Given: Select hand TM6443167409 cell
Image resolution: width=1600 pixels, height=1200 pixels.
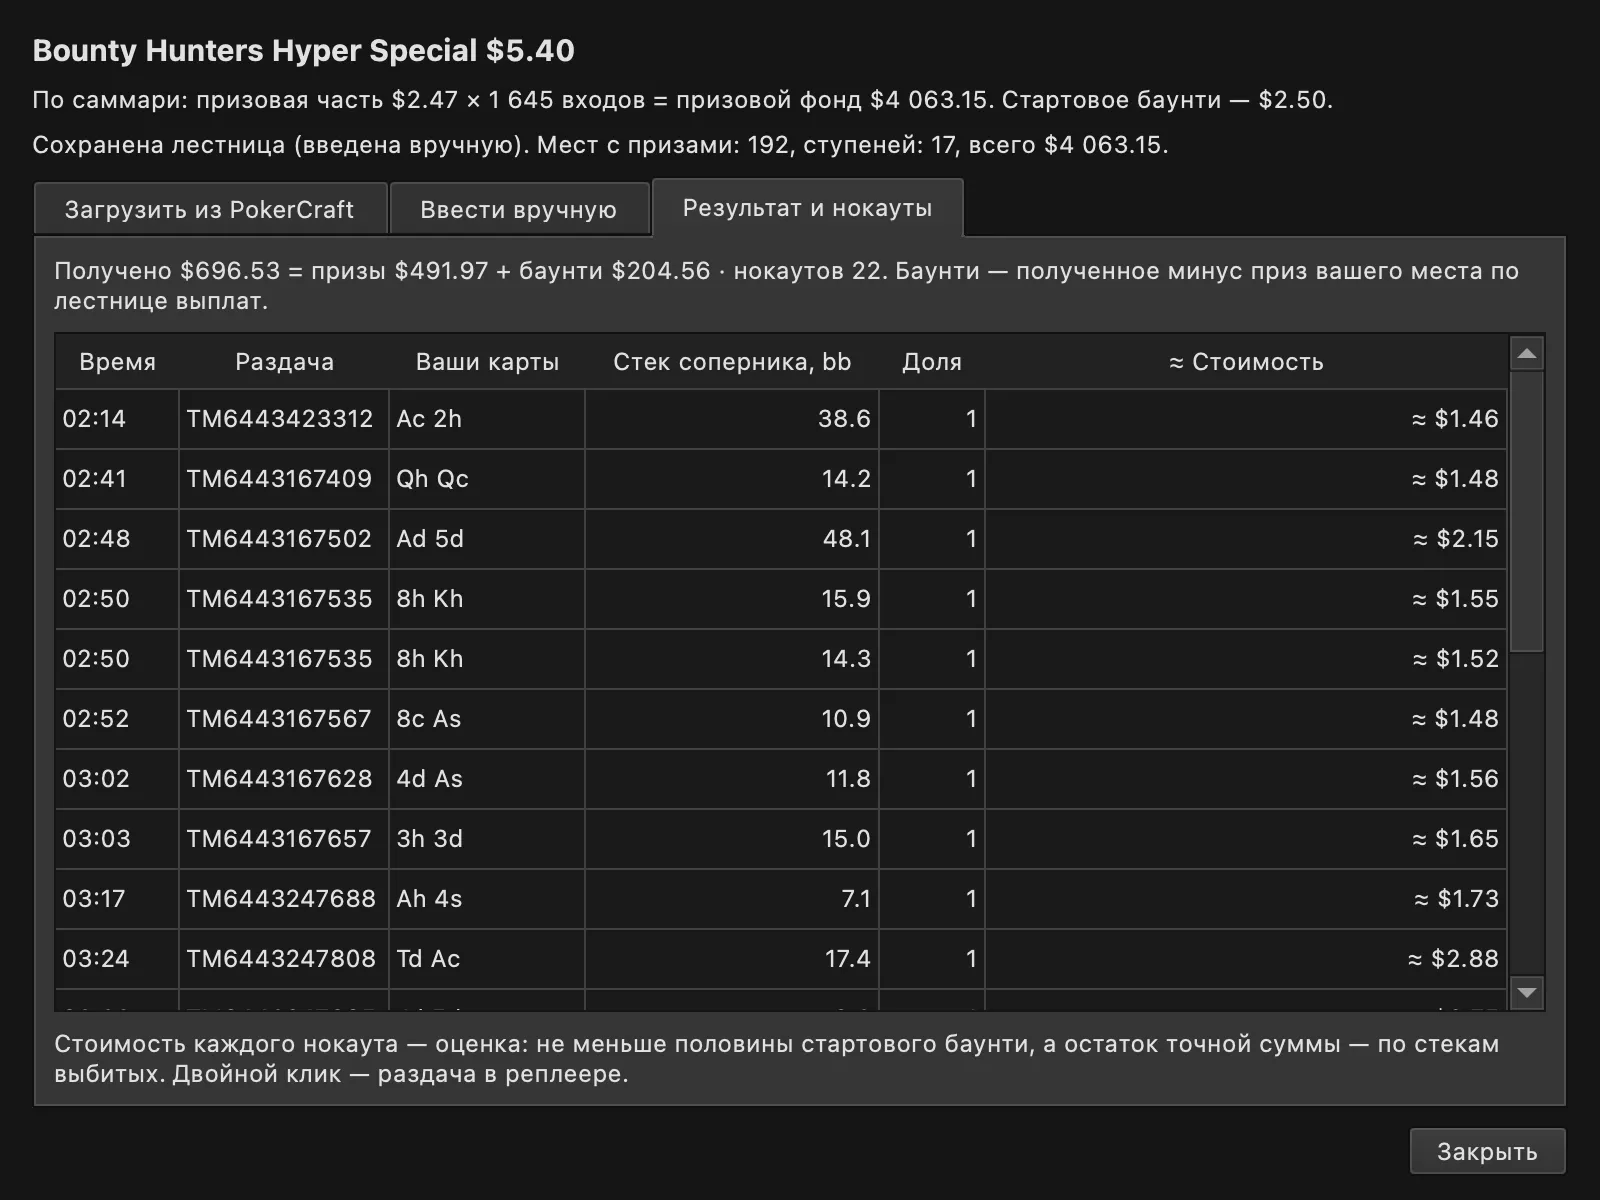Looking at the screenshot, I should [284, 479].
